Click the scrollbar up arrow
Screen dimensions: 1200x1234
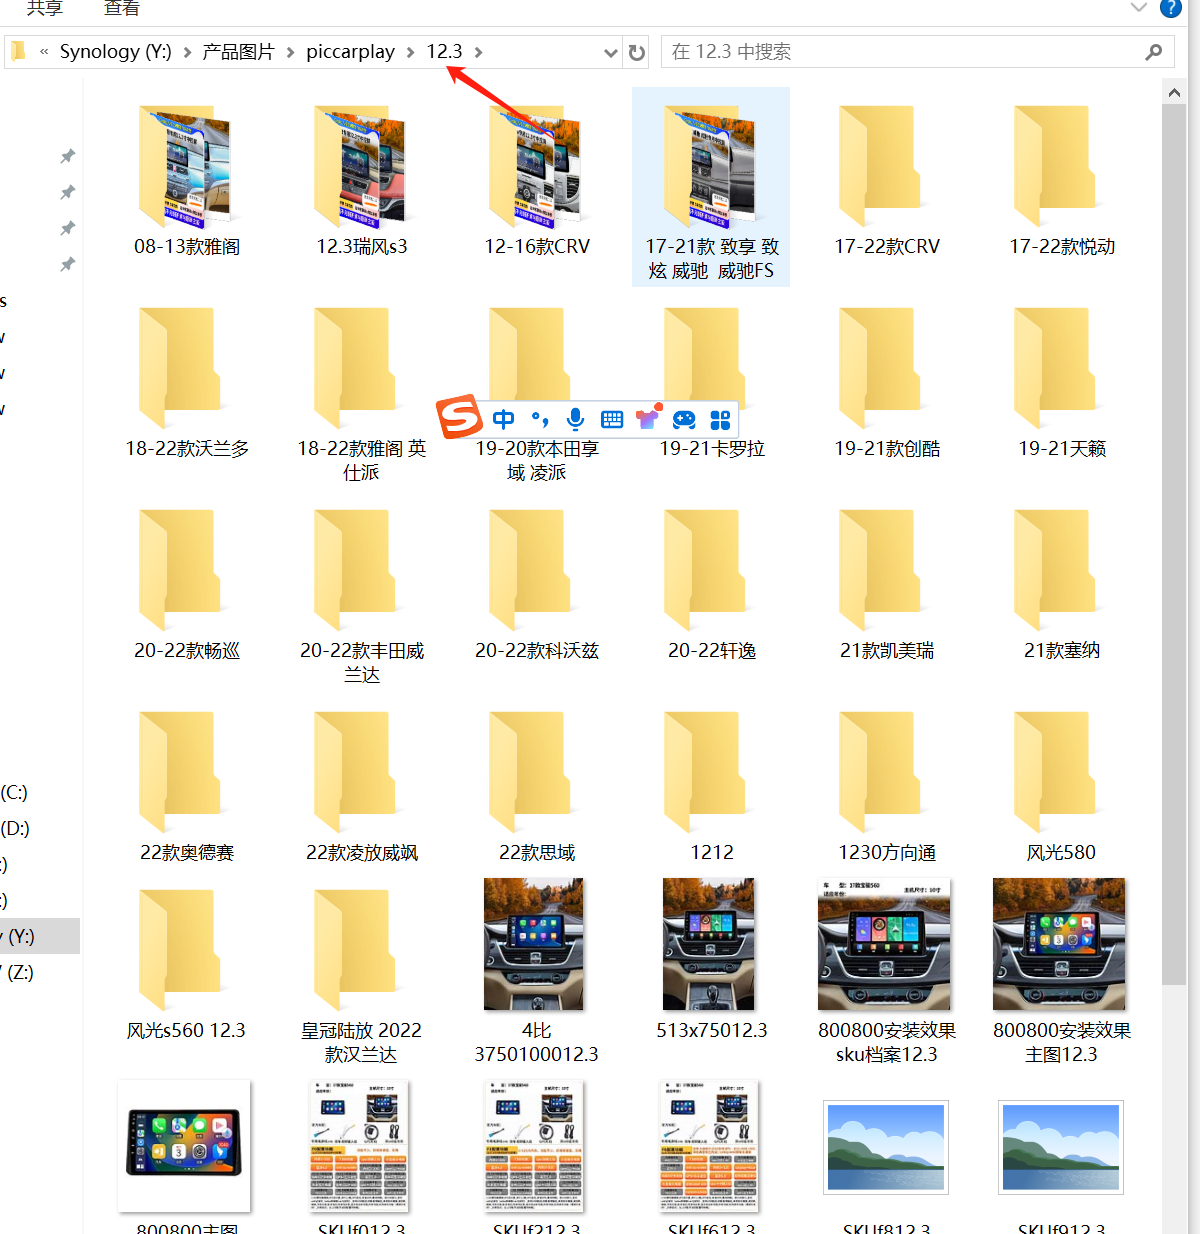pyautogui.click(x=1174, y=92)
